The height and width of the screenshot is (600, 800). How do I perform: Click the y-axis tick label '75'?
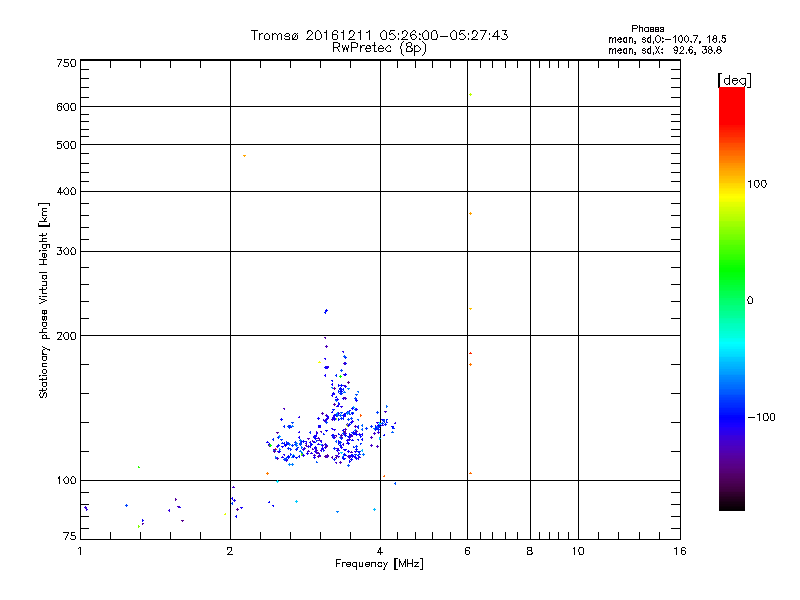69,536
